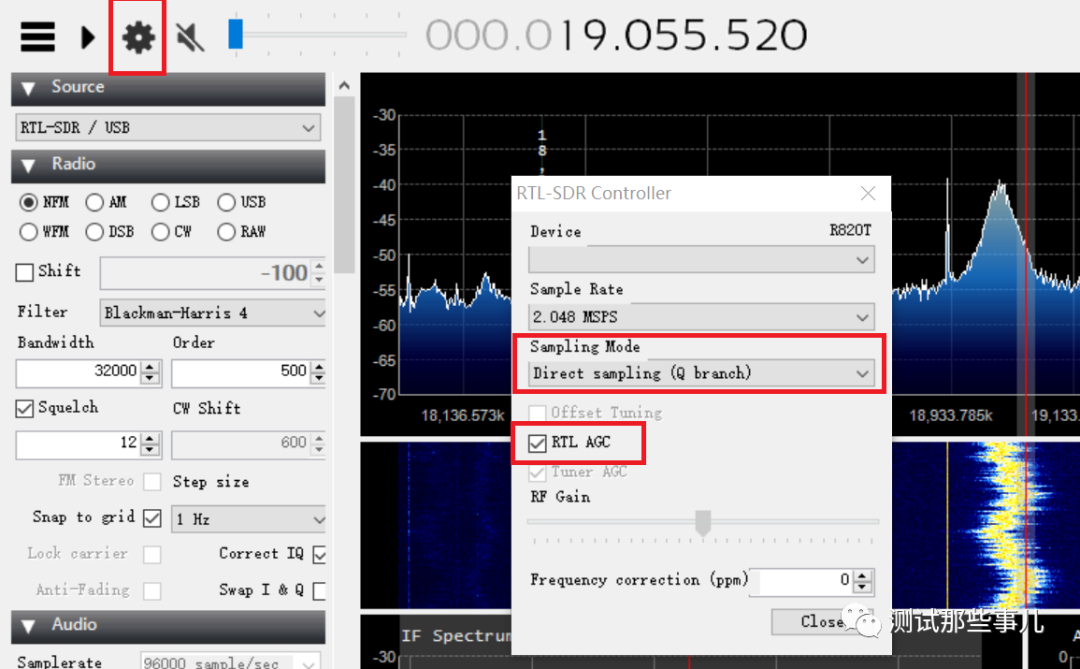Viewport: 1080px width, 669px height.
Task: Disable the Squelch checkbox
Action: coord(24,409)
